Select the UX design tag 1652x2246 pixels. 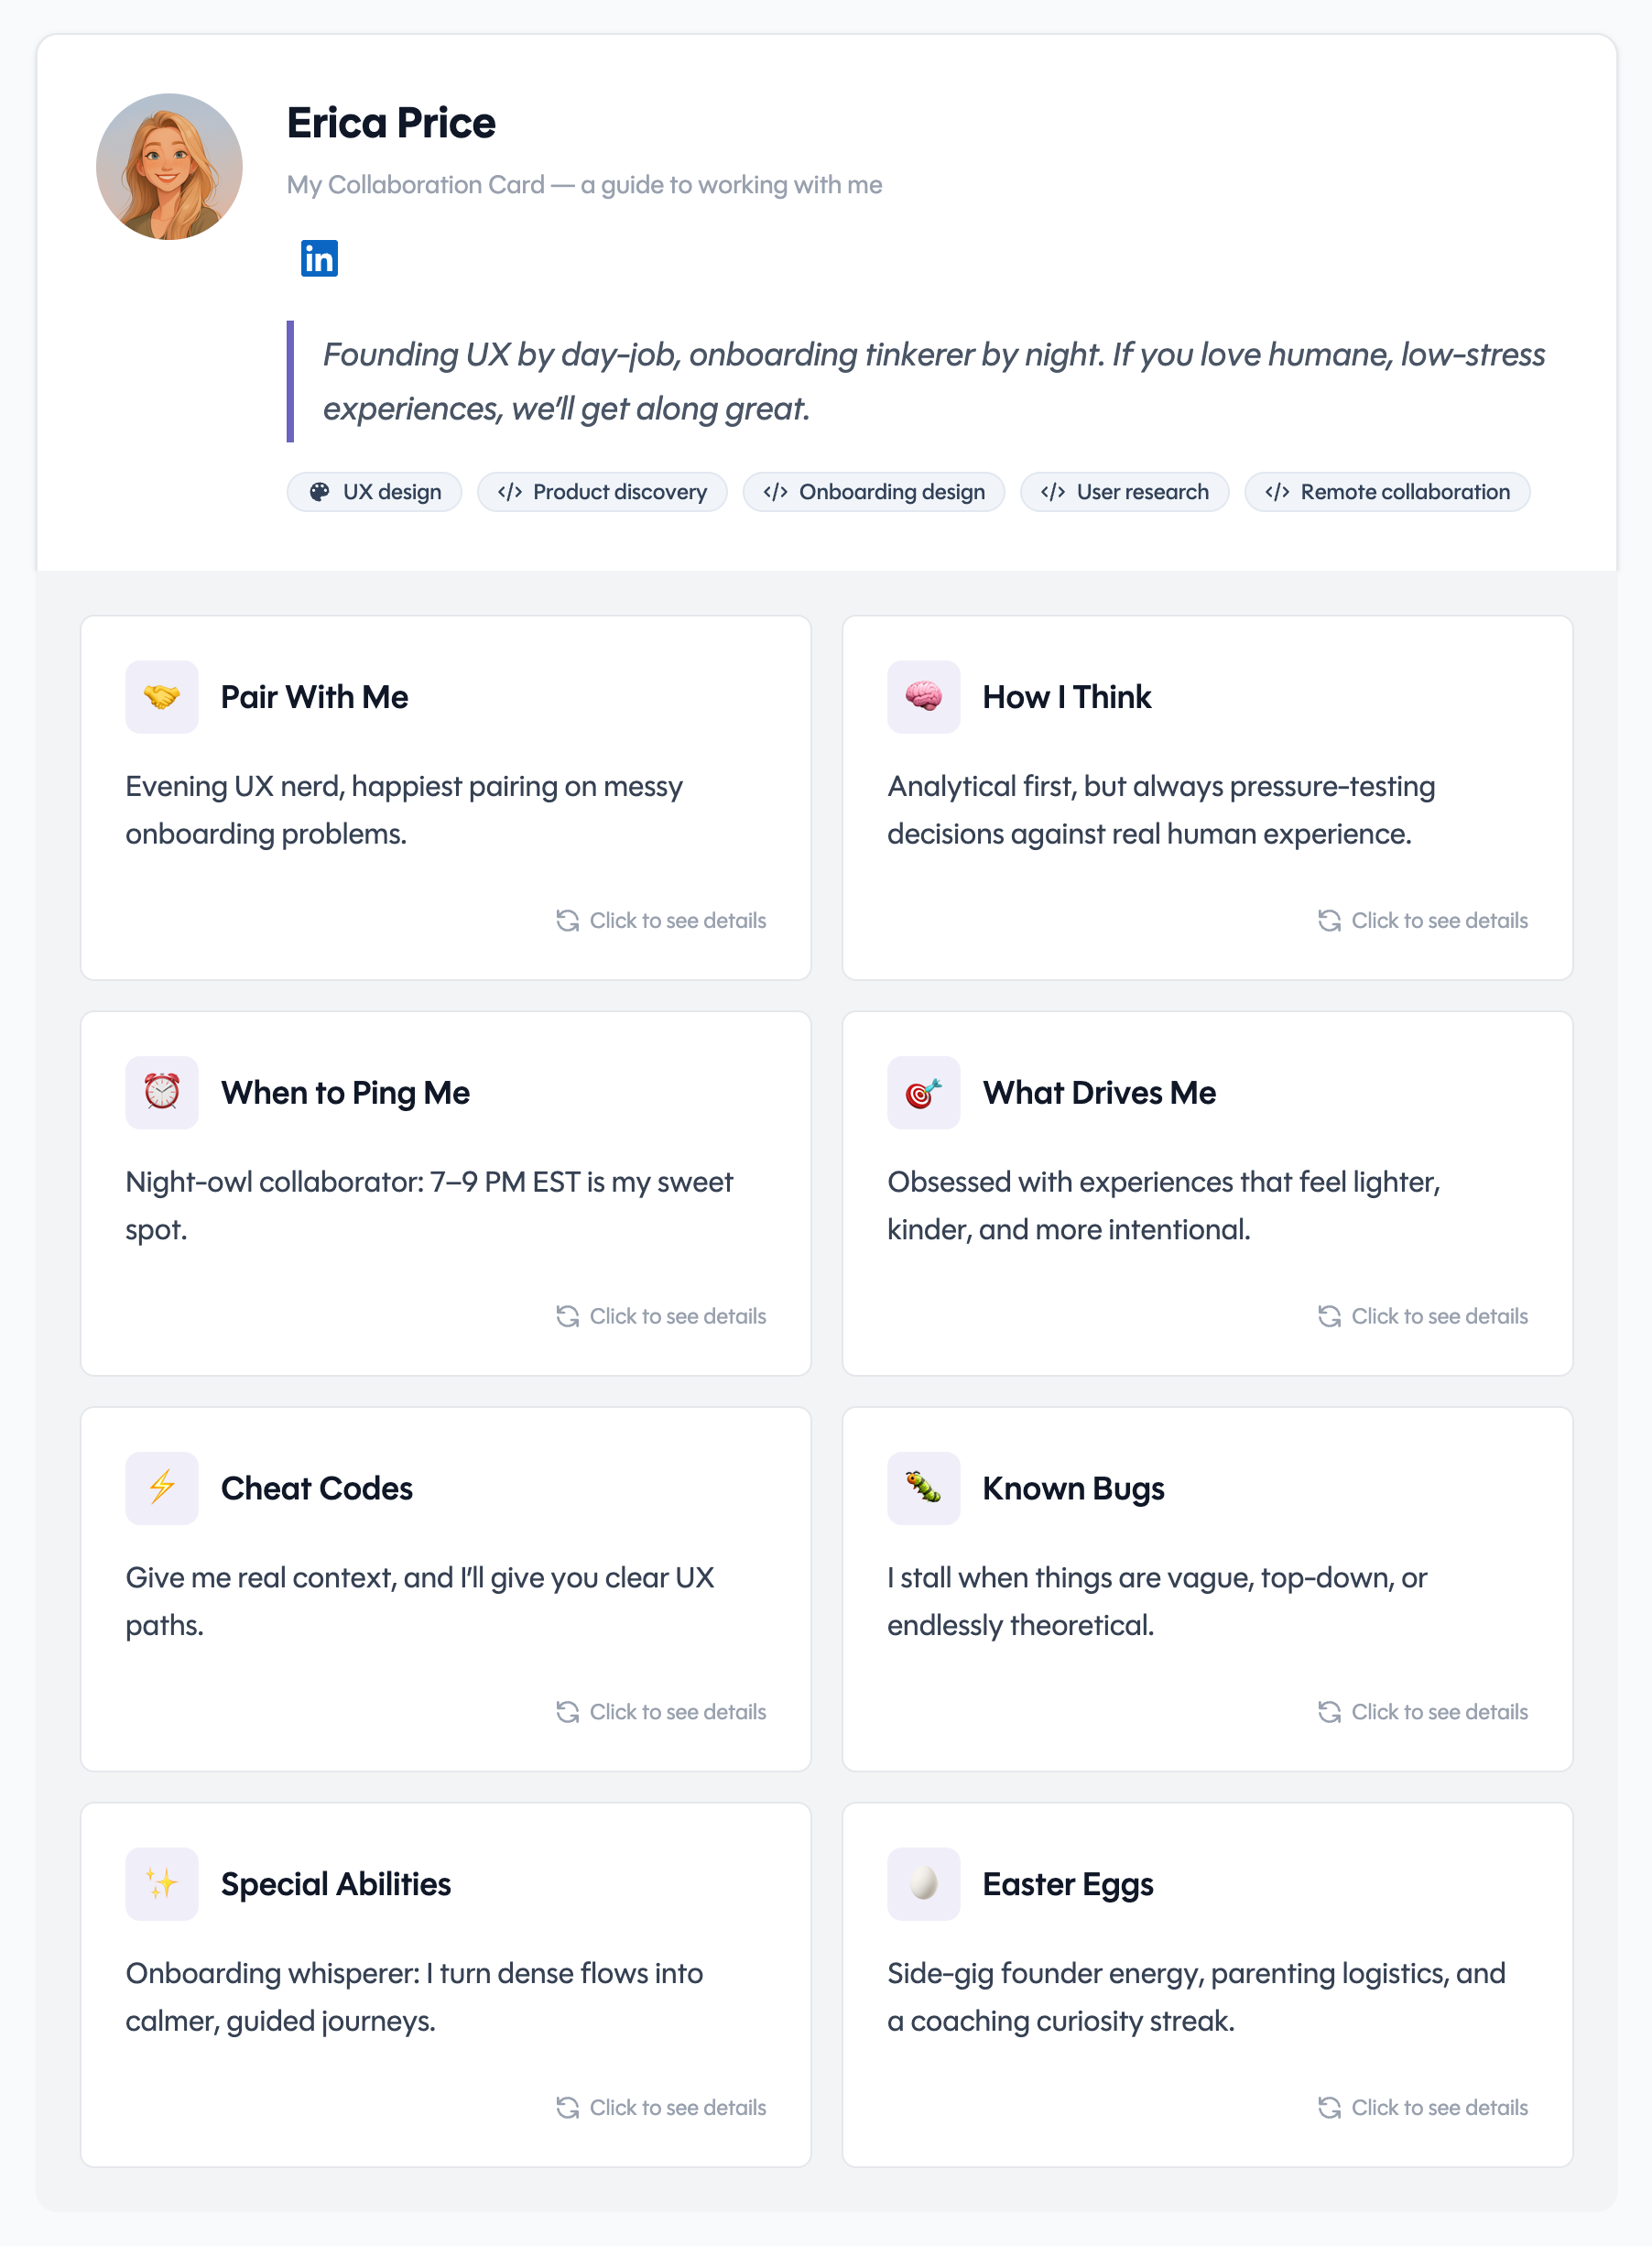pos(375,492)
